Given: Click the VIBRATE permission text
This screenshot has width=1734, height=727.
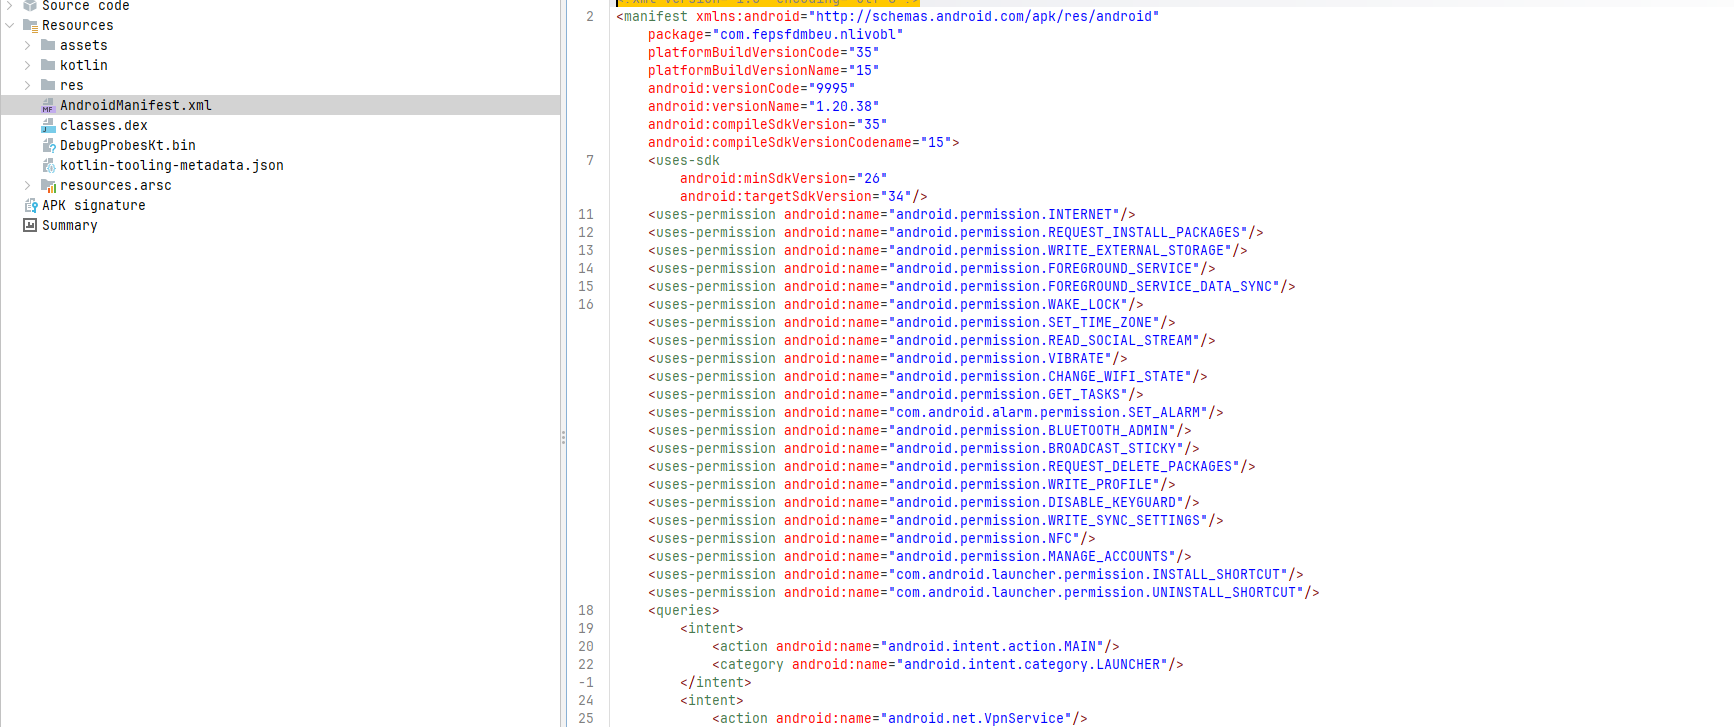Looking at the screenshot, I should pos(1076,358).
